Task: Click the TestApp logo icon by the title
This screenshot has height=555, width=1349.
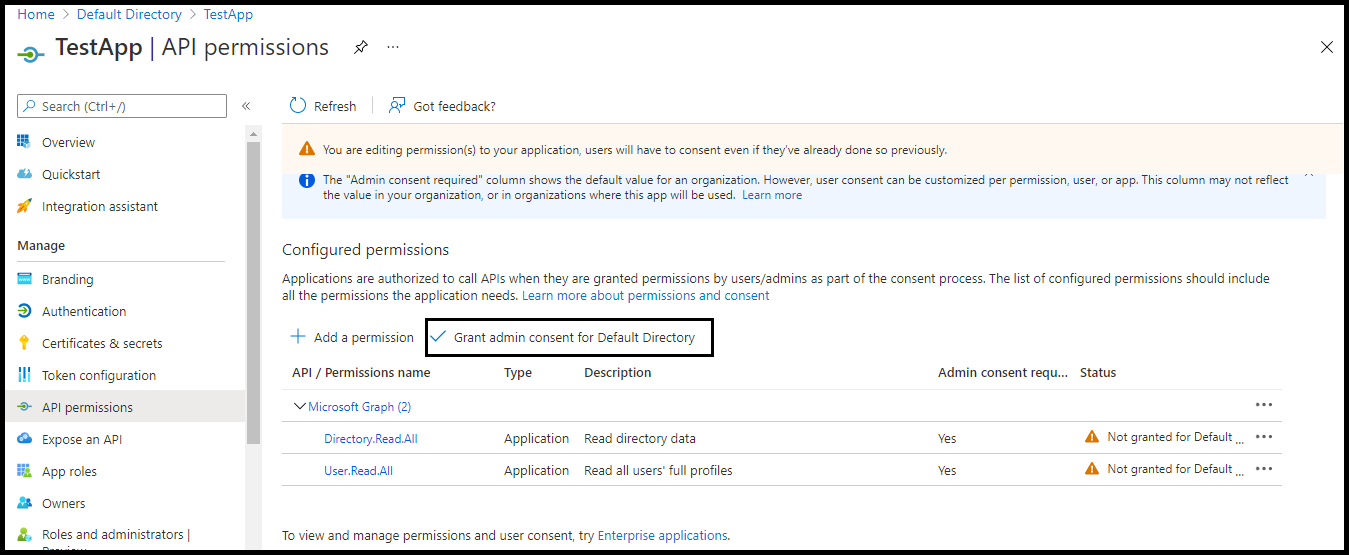Action: coord(31,54)
